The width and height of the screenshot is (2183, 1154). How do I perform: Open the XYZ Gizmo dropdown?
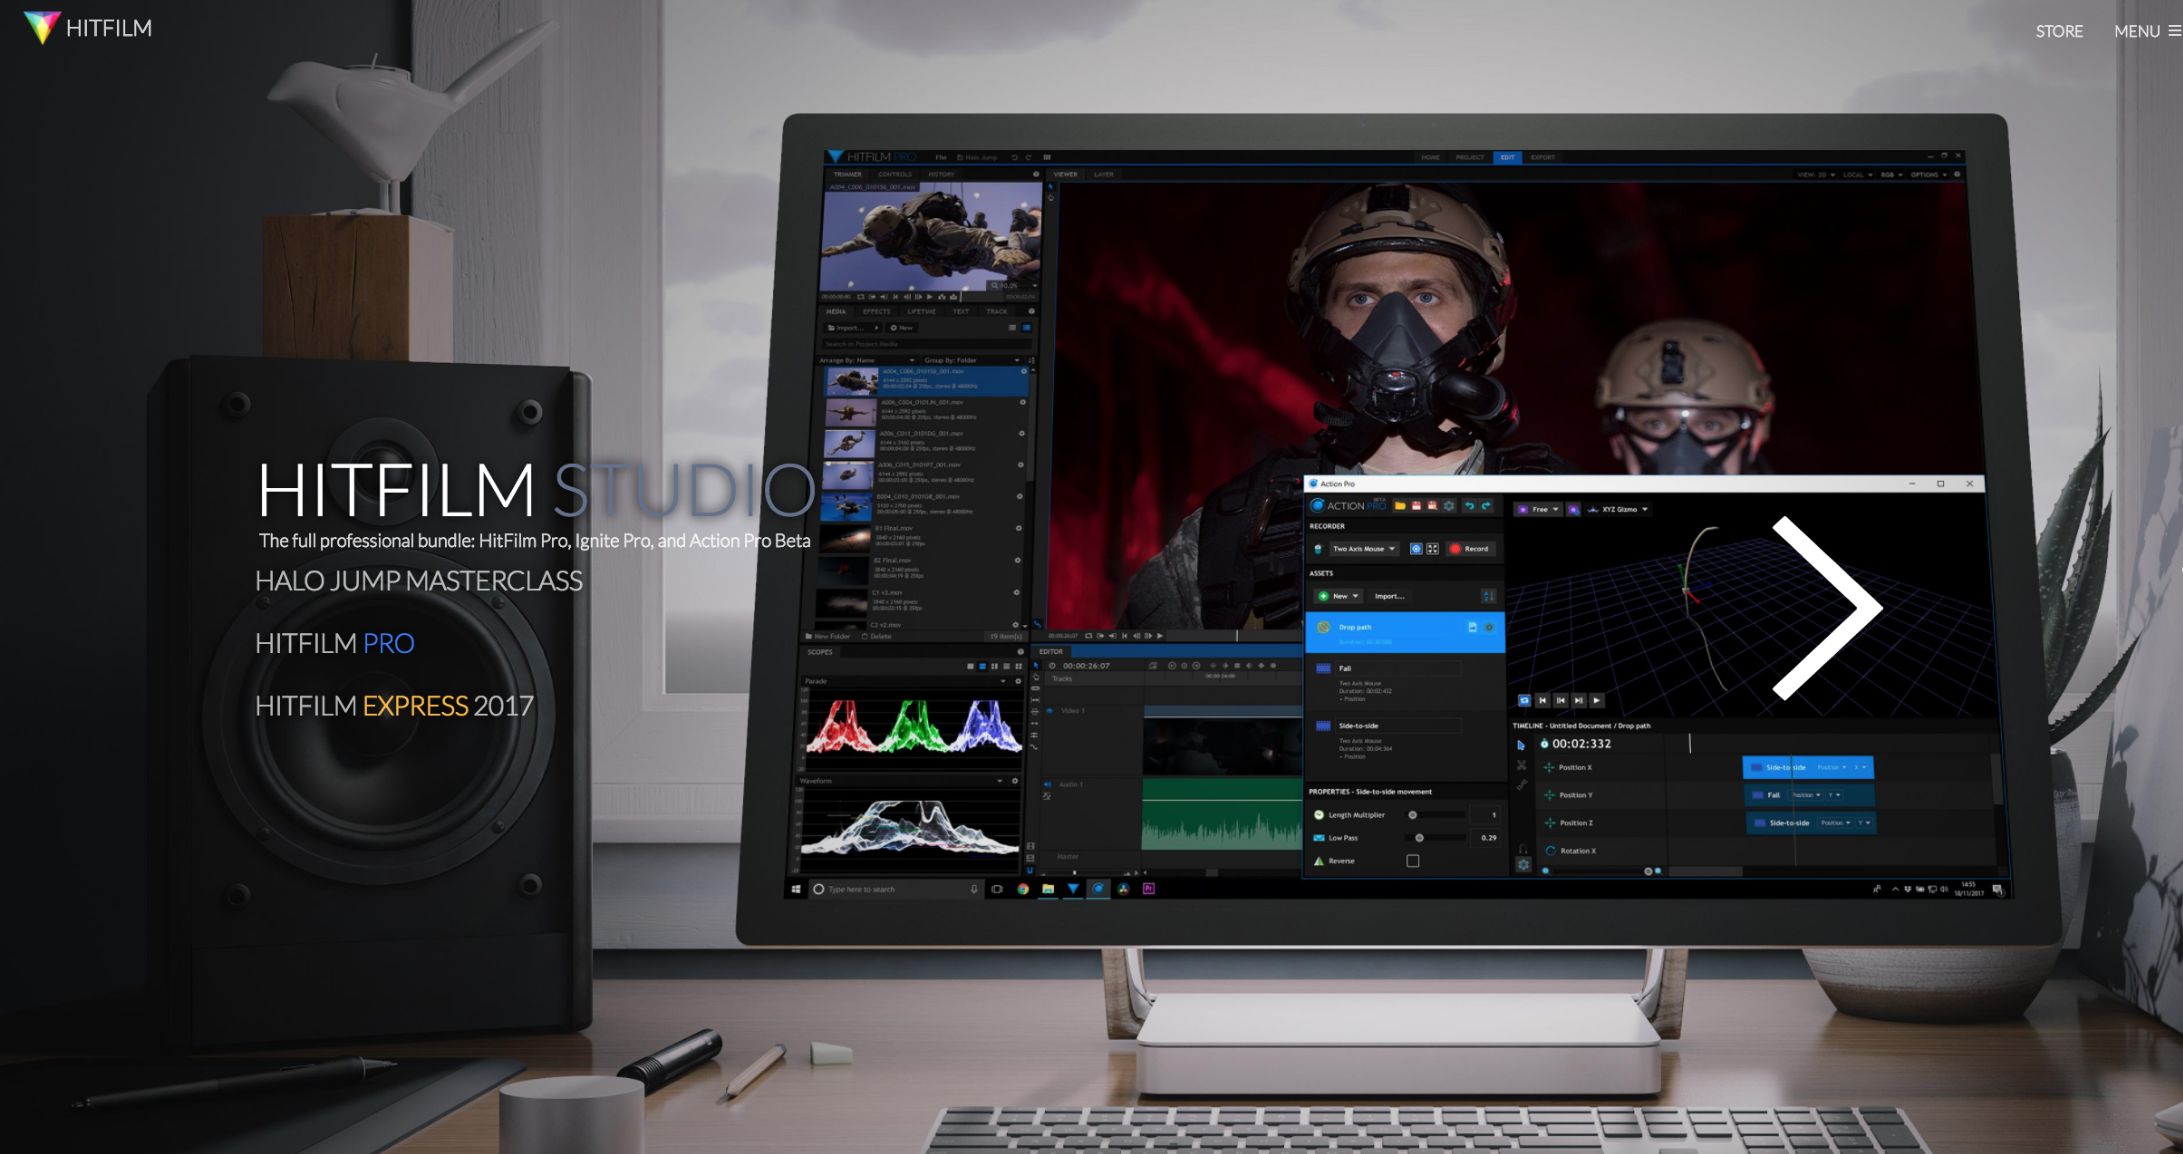1619,509
